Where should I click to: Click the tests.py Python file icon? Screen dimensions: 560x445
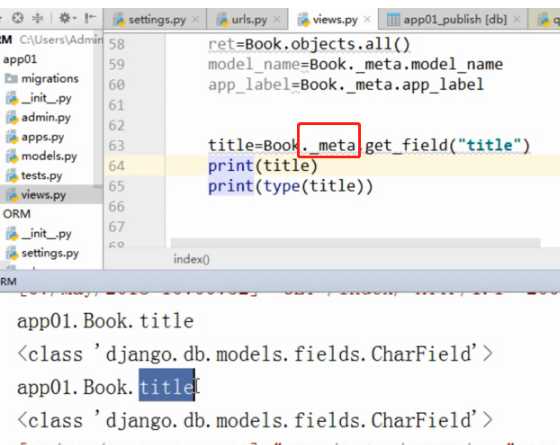12,175
